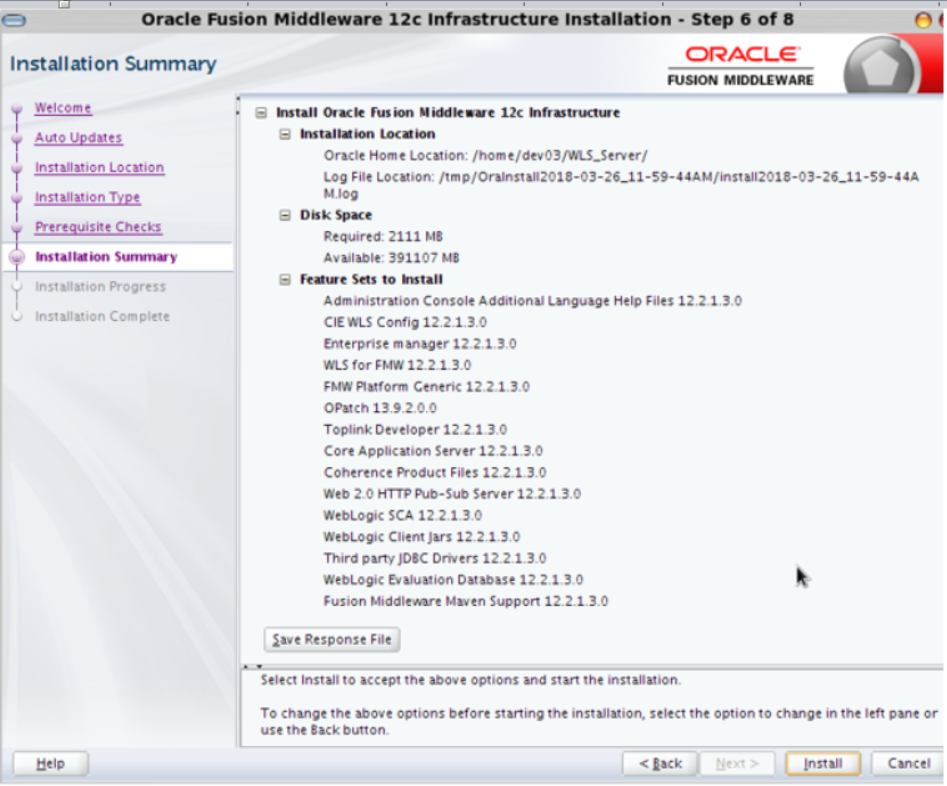The height and width of the screenshot is (786, 947).
Task: Go back to the previous step
Action: (x=659, y=762)
